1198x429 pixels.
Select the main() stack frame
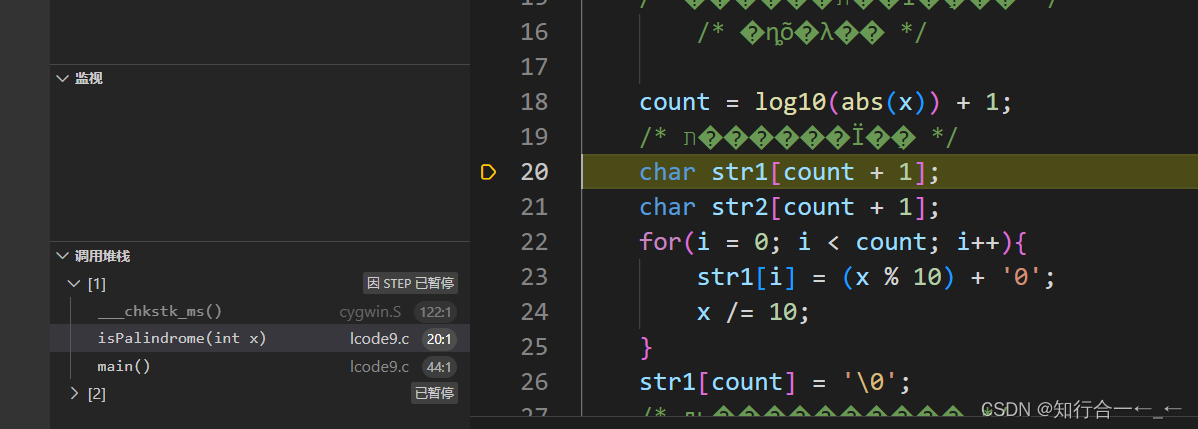260,366
